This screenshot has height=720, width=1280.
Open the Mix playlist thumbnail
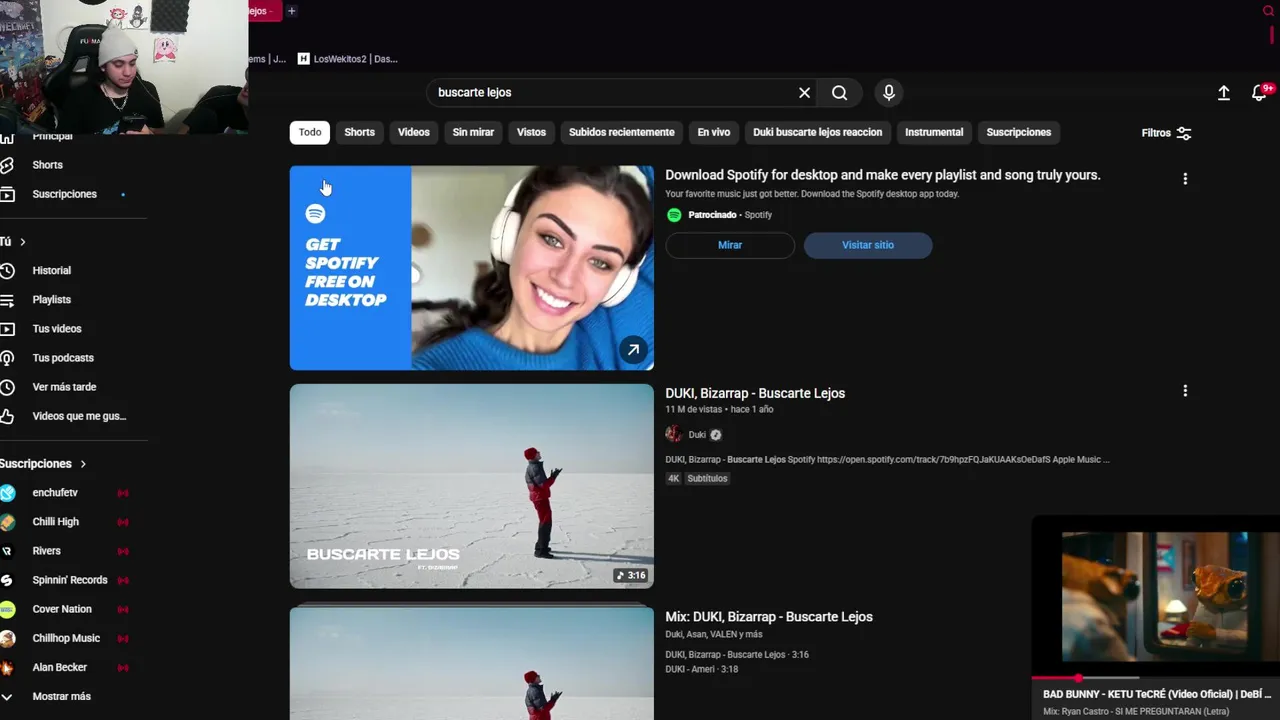pyautogui.click(x=471, y=662)
